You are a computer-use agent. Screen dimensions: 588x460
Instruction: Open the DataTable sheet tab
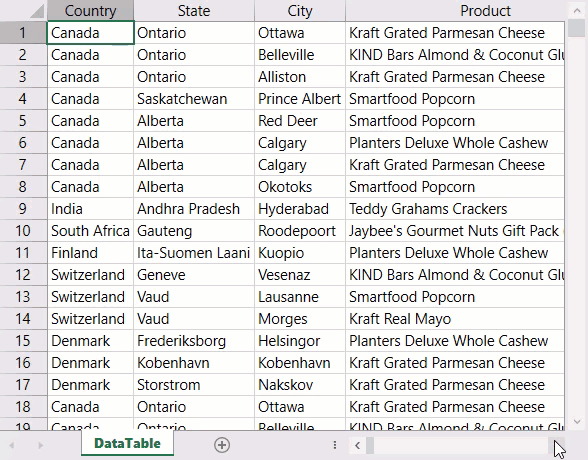128,444
